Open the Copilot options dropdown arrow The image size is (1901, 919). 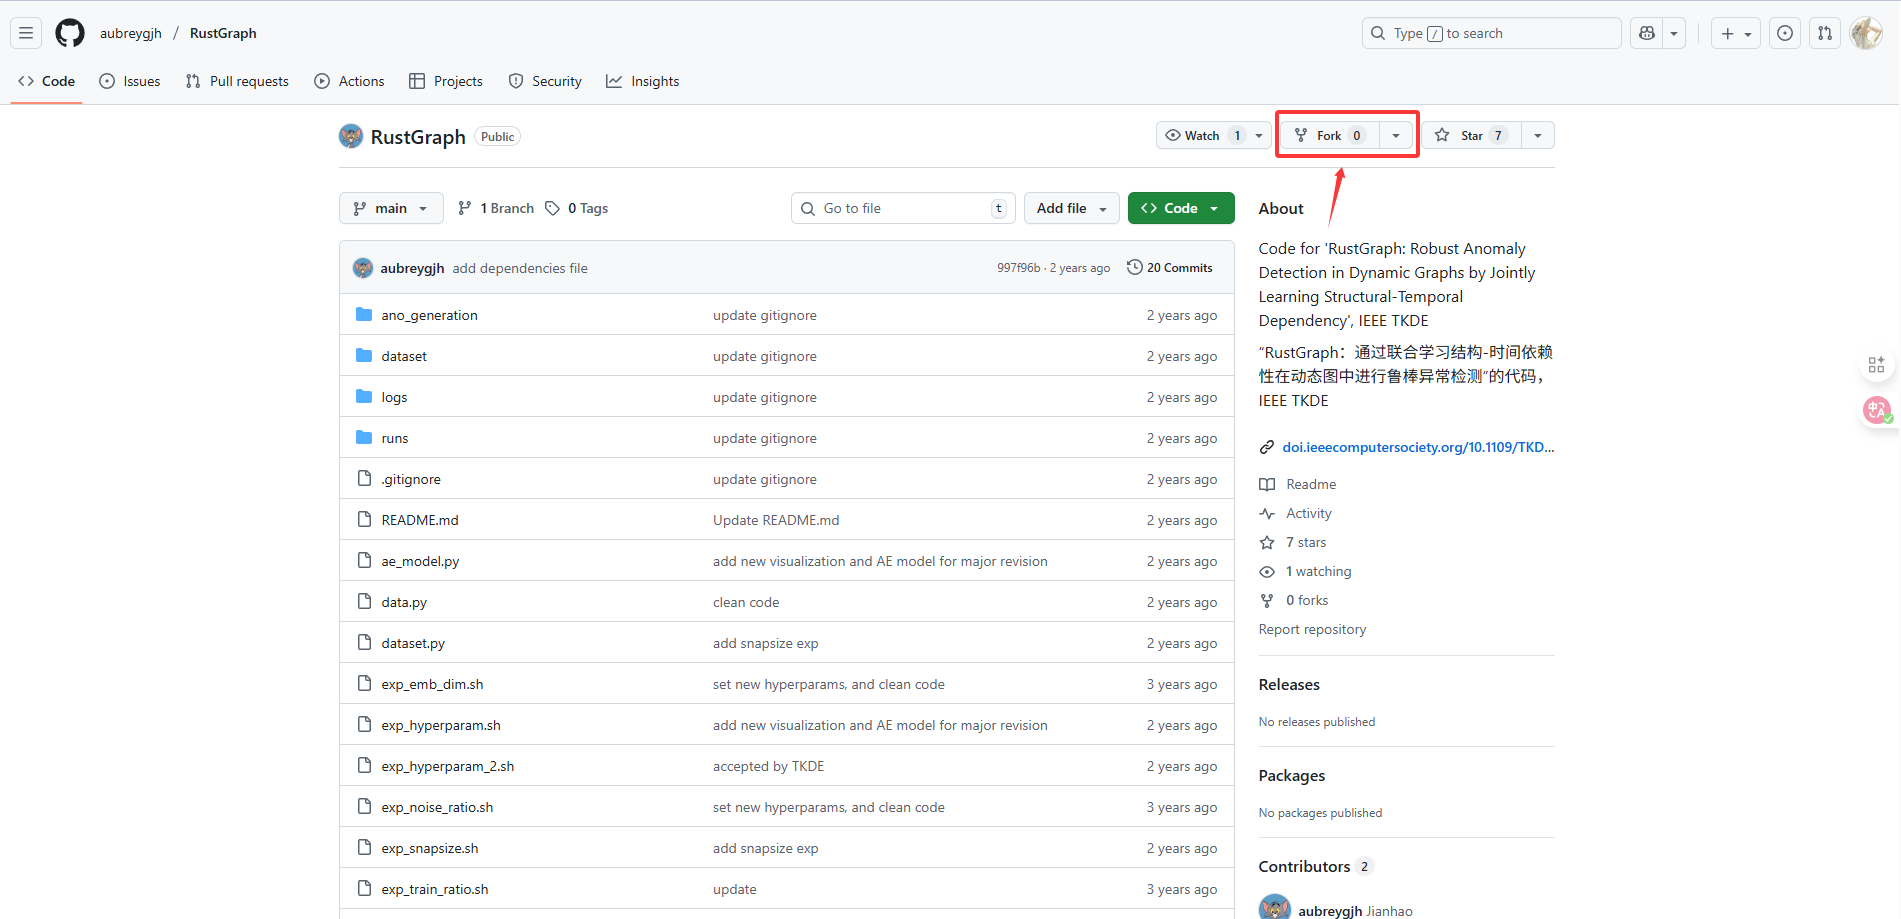pos(1674,33)
